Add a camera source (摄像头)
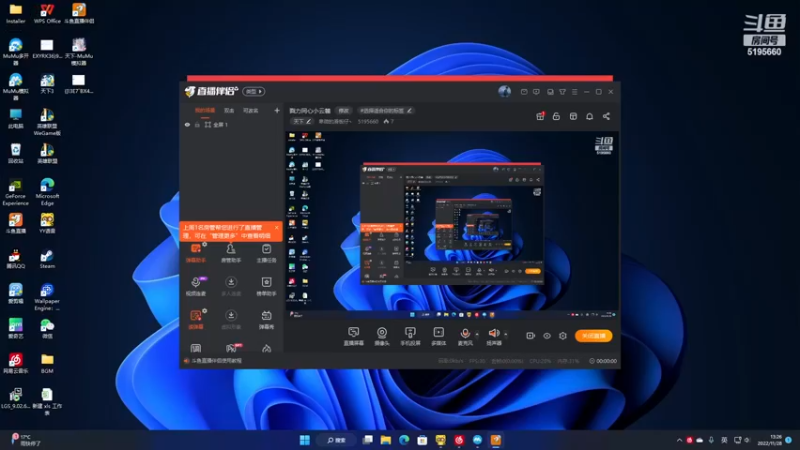This screenshot has width=800, height=450. tap(382, 336)
